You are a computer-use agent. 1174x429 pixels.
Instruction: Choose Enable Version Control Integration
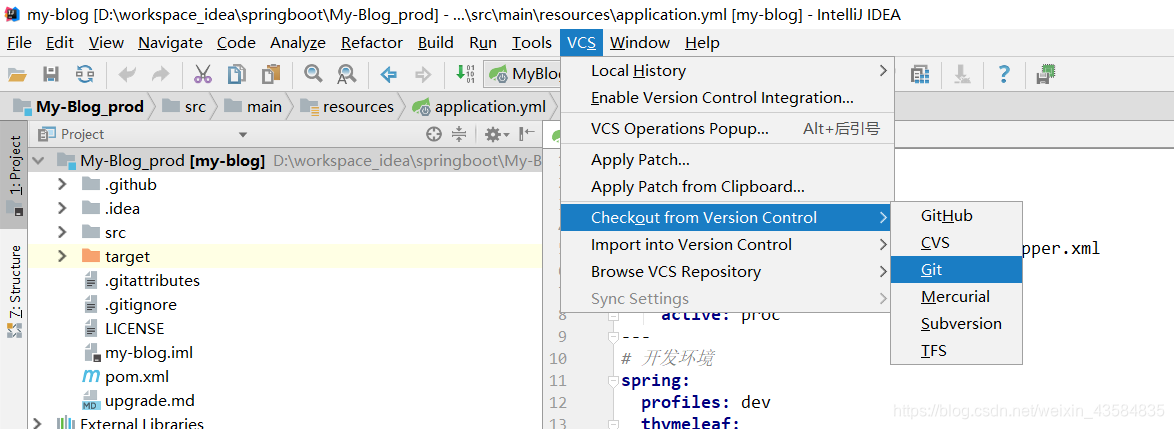[x=727, y=98]
